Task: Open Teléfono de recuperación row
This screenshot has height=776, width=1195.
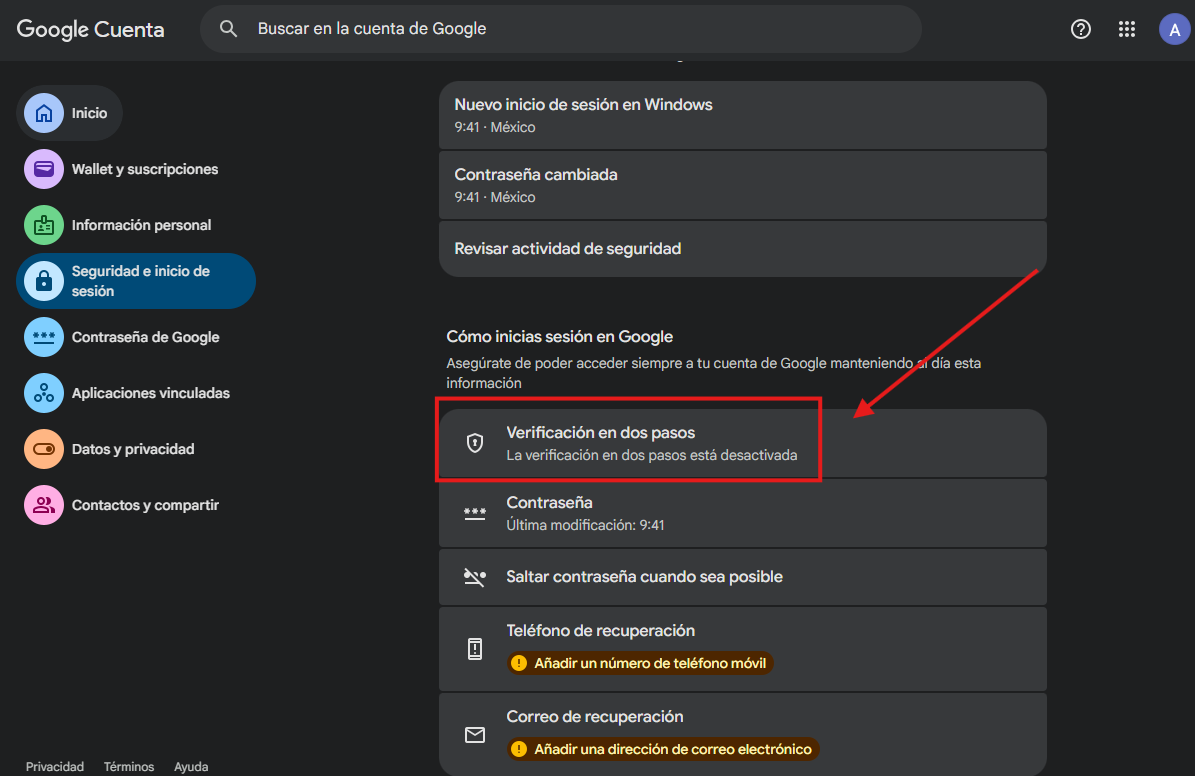Action: (742, 649)
